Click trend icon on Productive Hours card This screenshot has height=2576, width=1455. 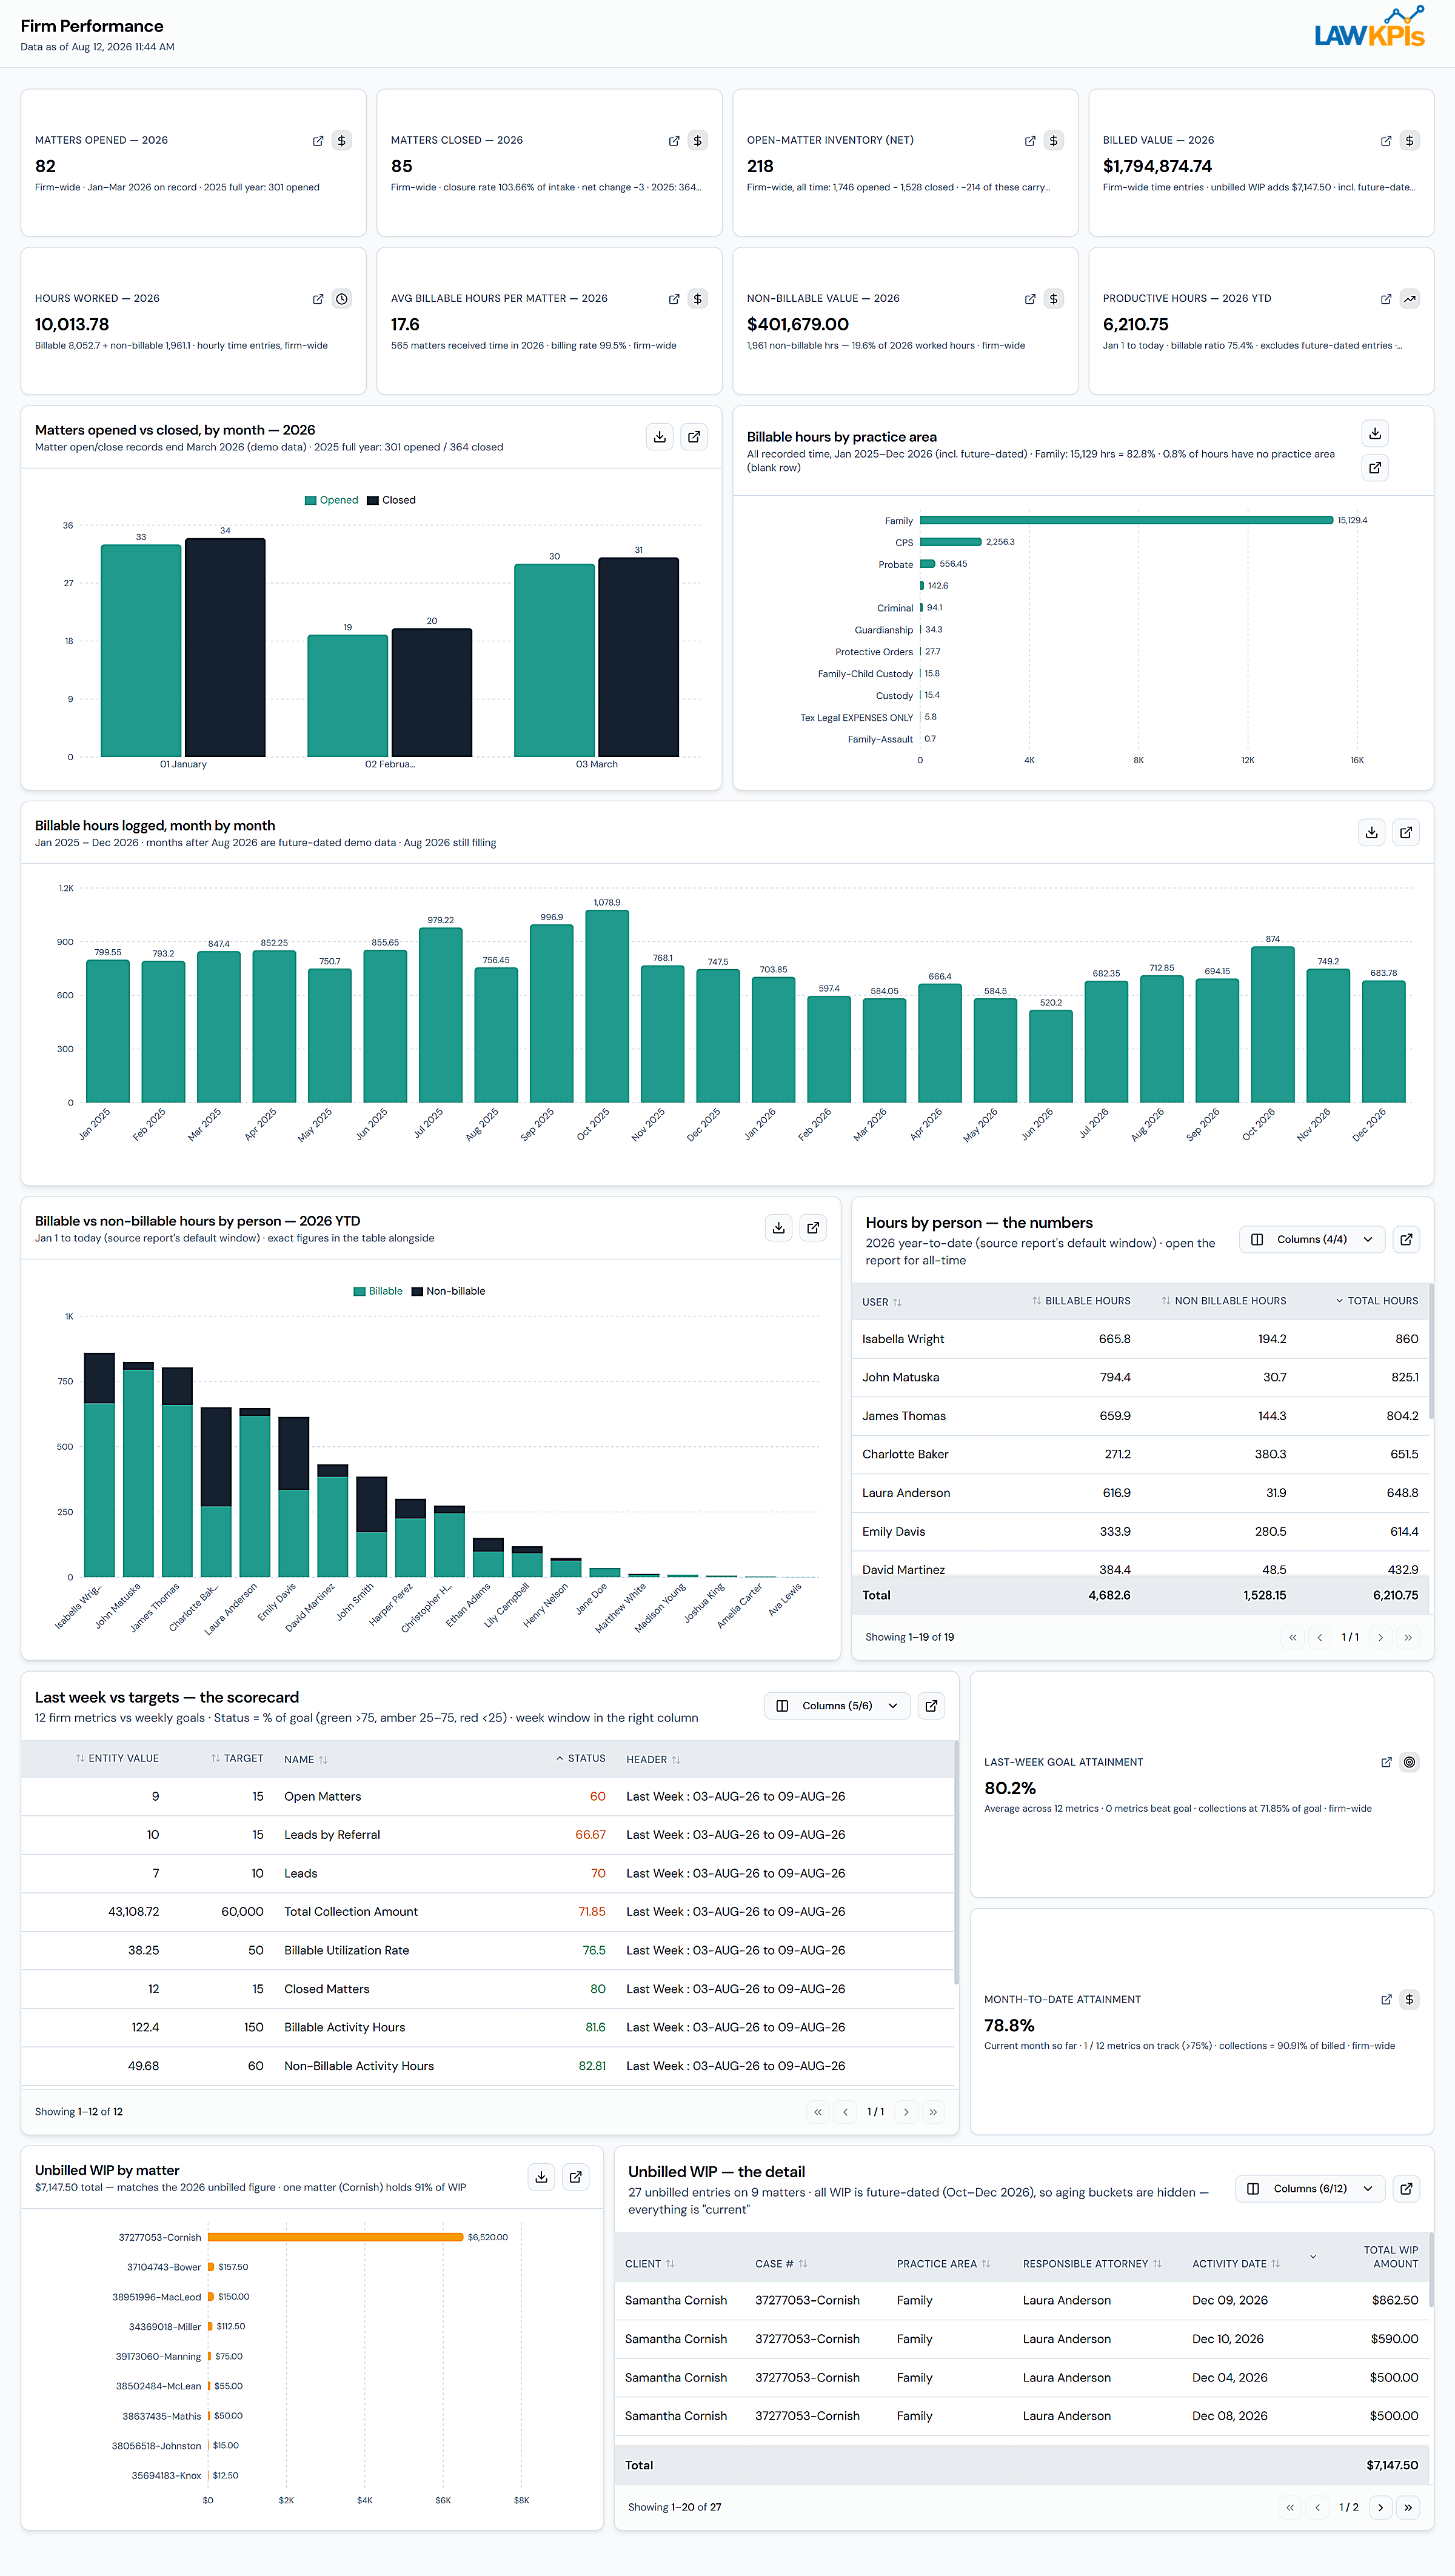click(1409, 299)
